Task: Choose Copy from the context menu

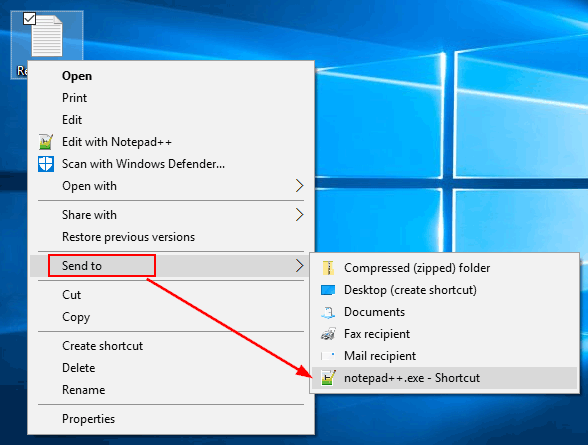Action: (x=171, y=317)
